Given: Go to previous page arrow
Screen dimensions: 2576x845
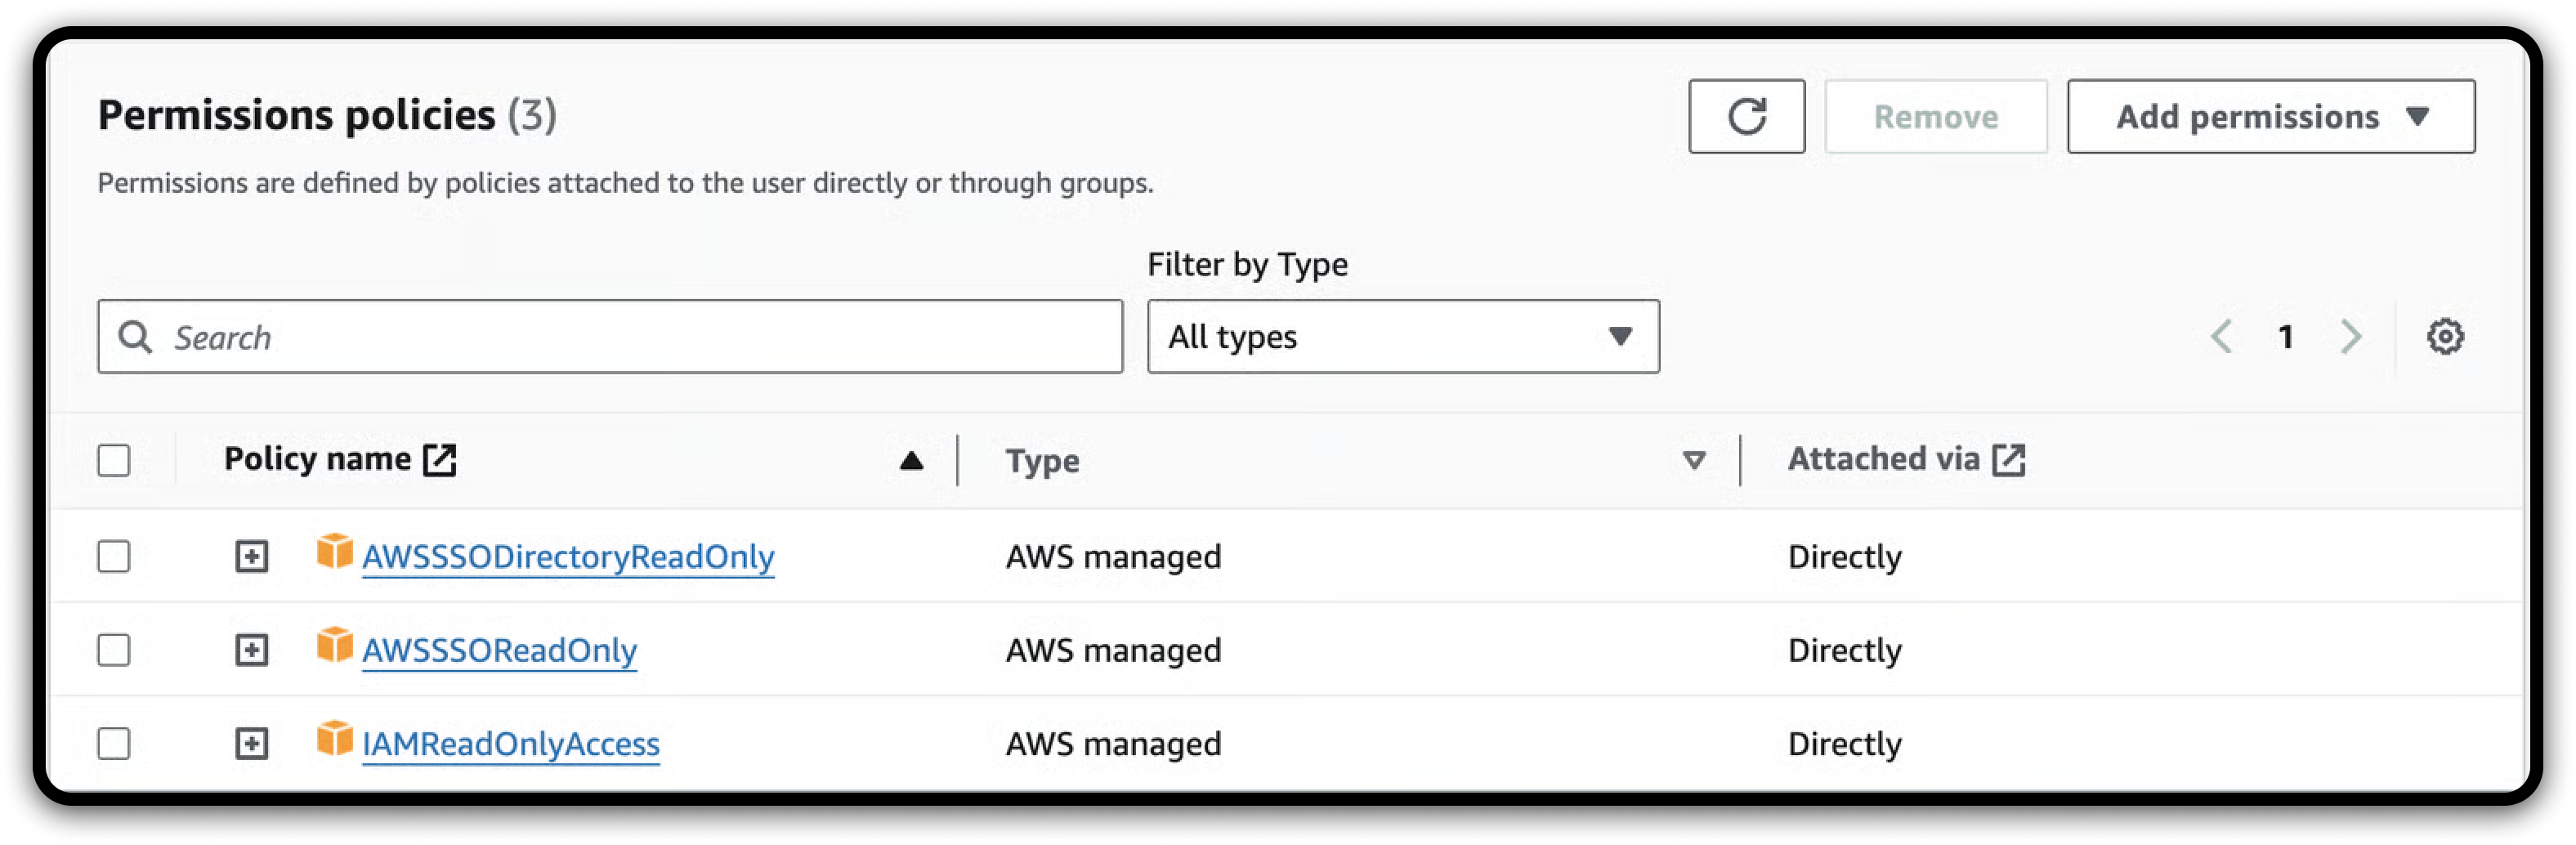Looking at the screenshot, I should coord(2221,337).
